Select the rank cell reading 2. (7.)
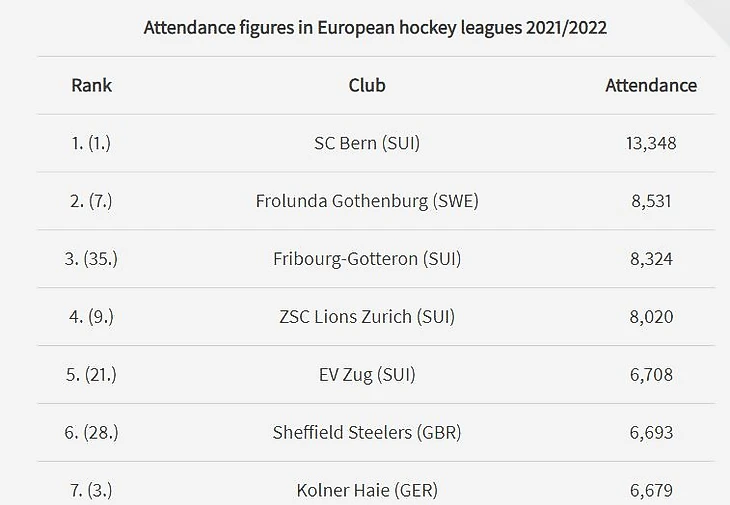 91,201
